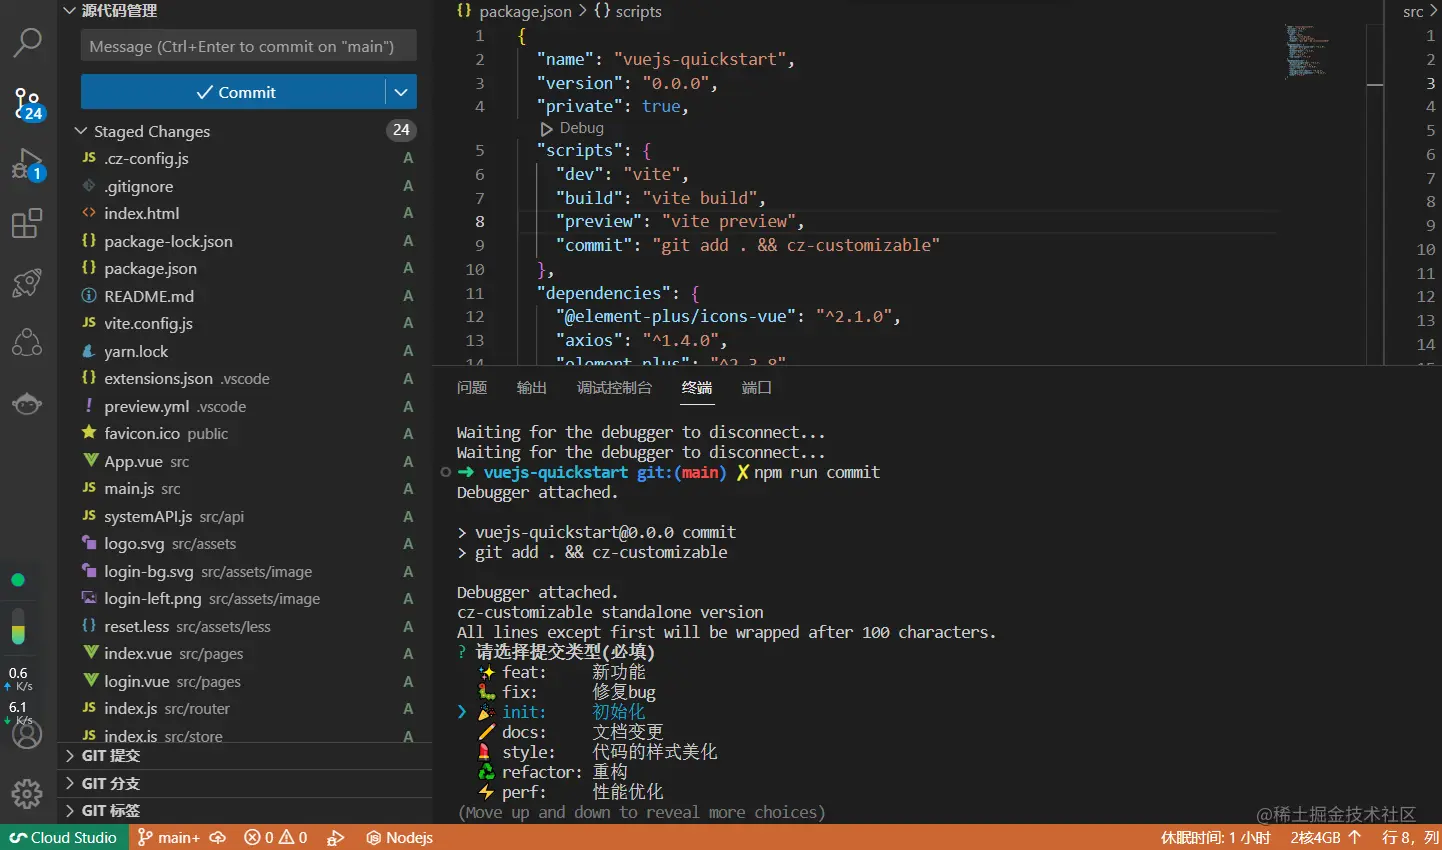Open the Run and Debug view

27,164
